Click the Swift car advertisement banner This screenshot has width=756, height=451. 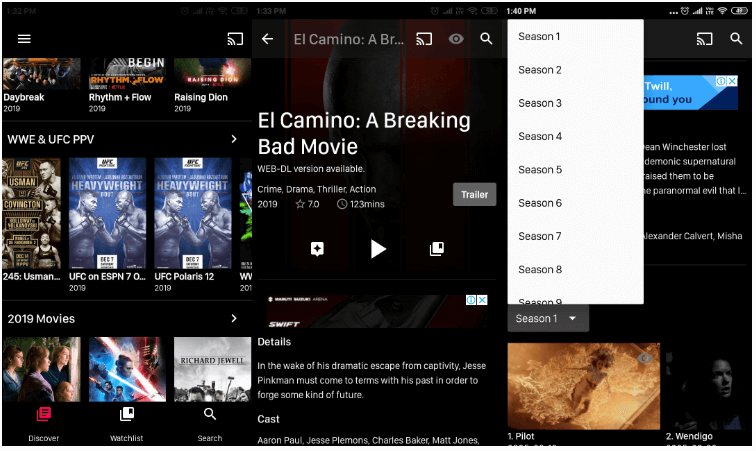click(377, 312)
